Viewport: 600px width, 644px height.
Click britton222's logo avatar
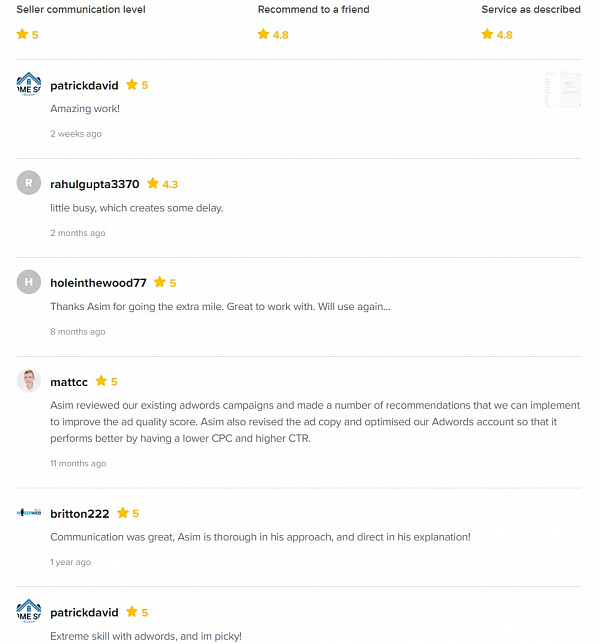(x=29, y=513)
